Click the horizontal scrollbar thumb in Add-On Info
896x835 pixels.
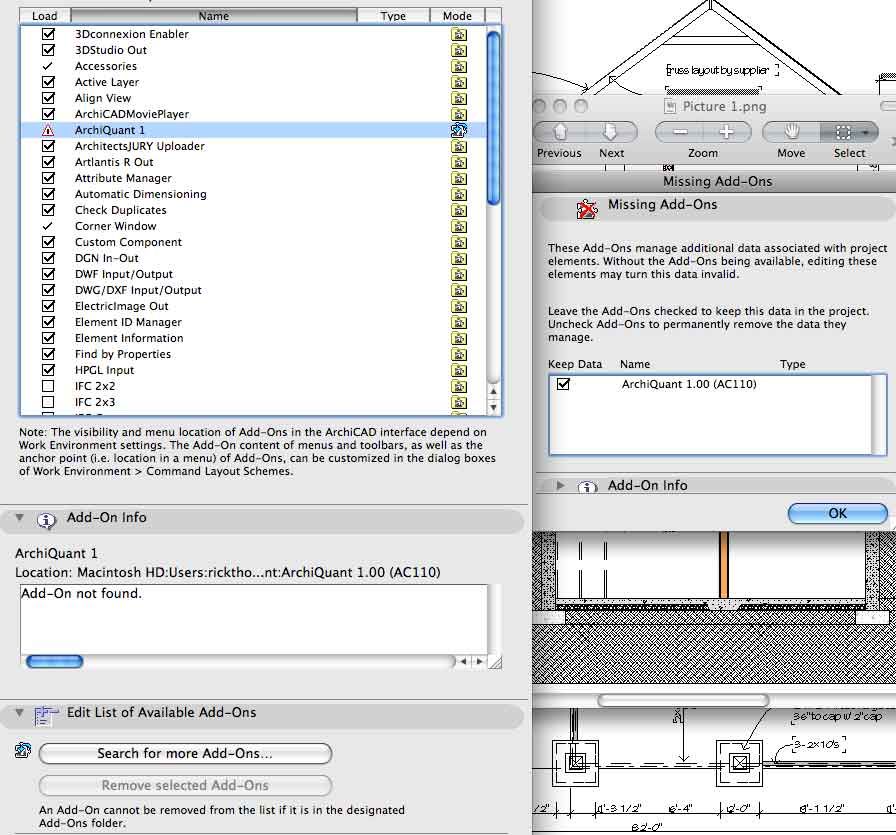coord(55,661)
